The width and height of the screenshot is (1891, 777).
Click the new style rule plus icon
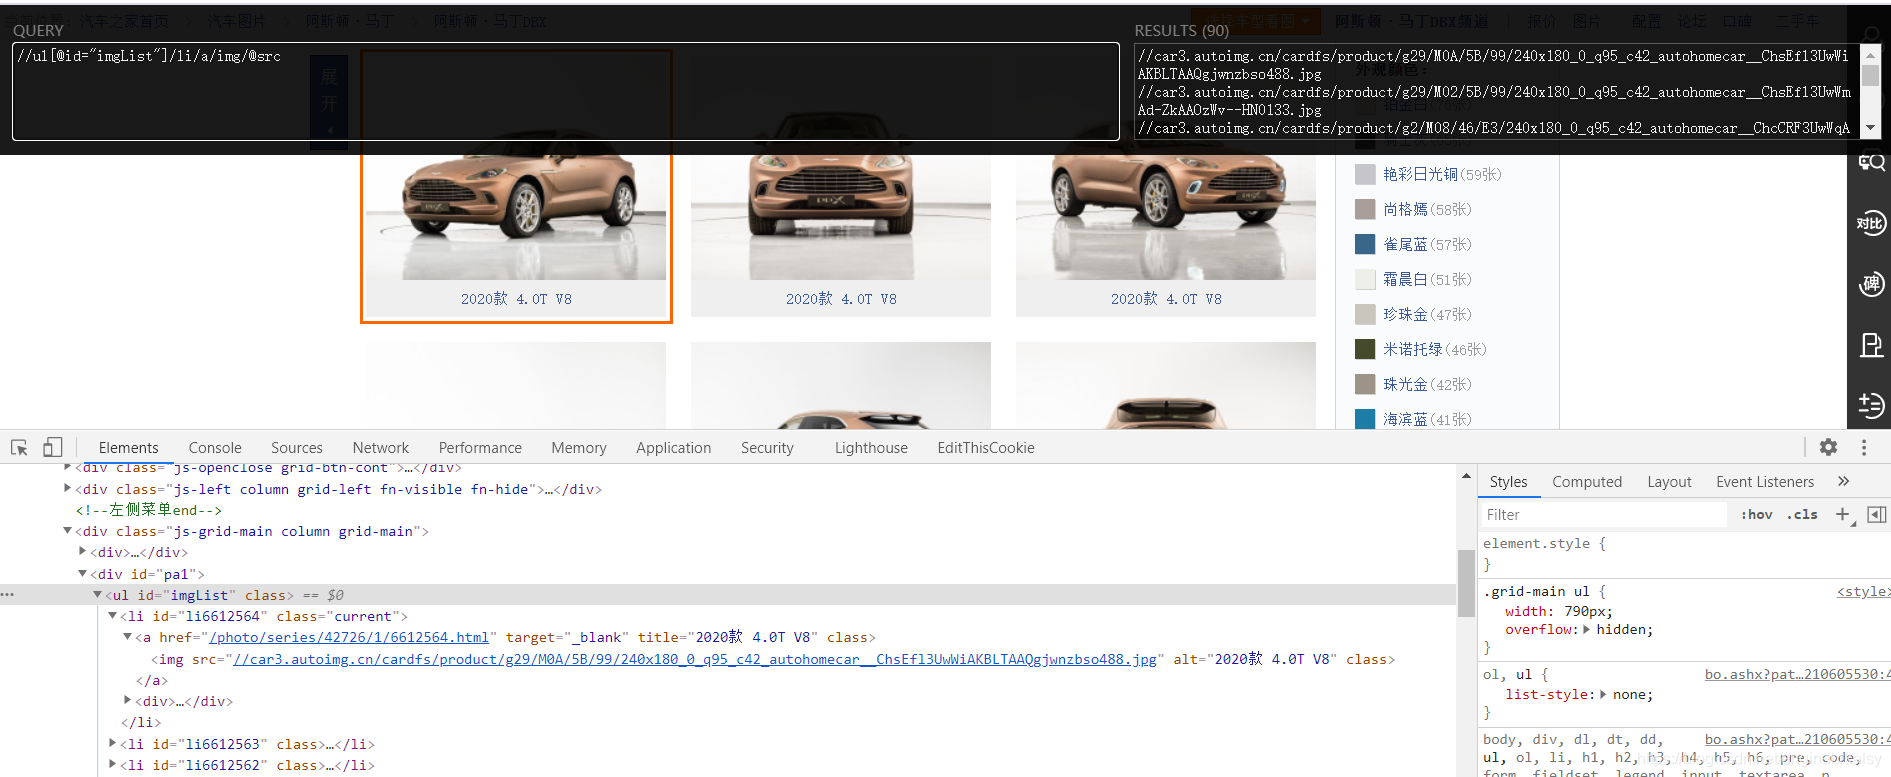pyautogui.click(x=1842, y=514)
